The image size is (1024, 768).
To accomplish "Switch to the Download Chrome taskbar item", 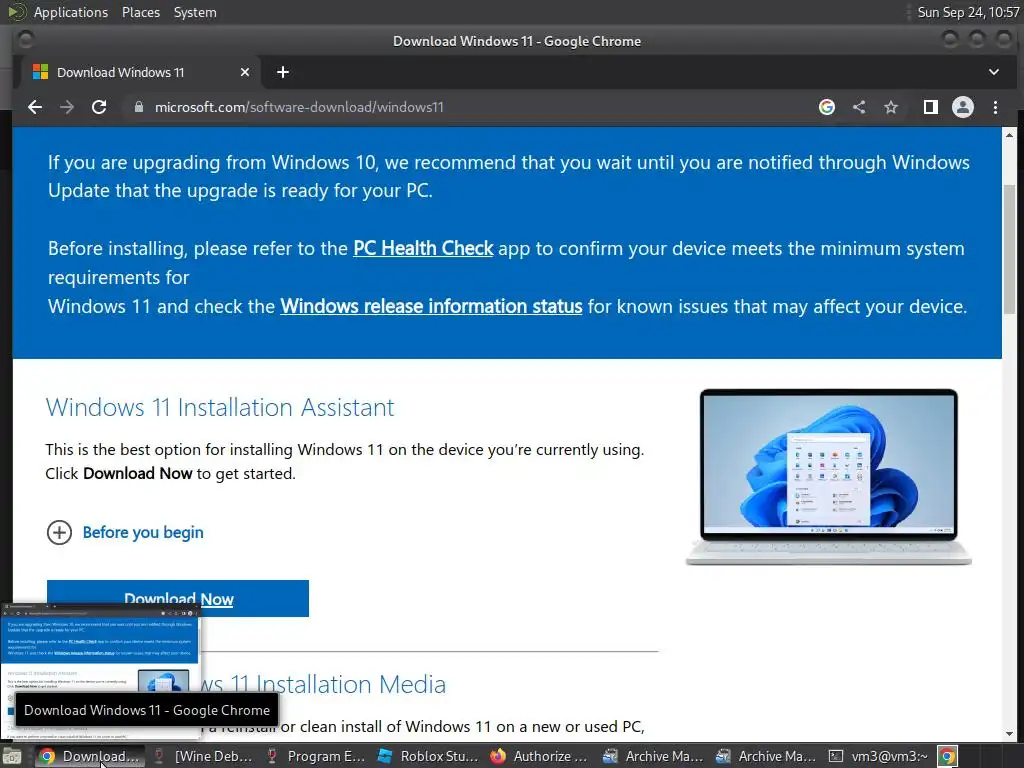I will pyautogui.click(x=89, y=756).
